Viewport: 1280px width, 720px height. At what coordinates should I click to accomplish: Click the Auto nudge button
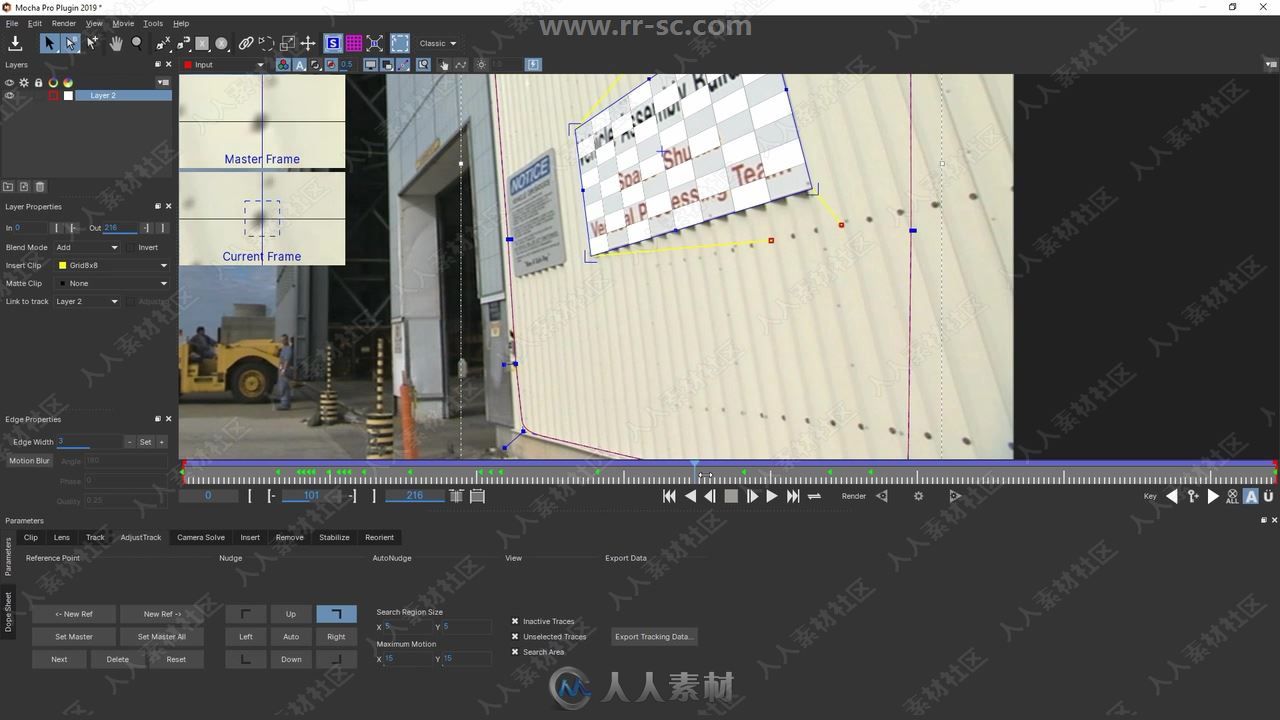click(291, 637)
